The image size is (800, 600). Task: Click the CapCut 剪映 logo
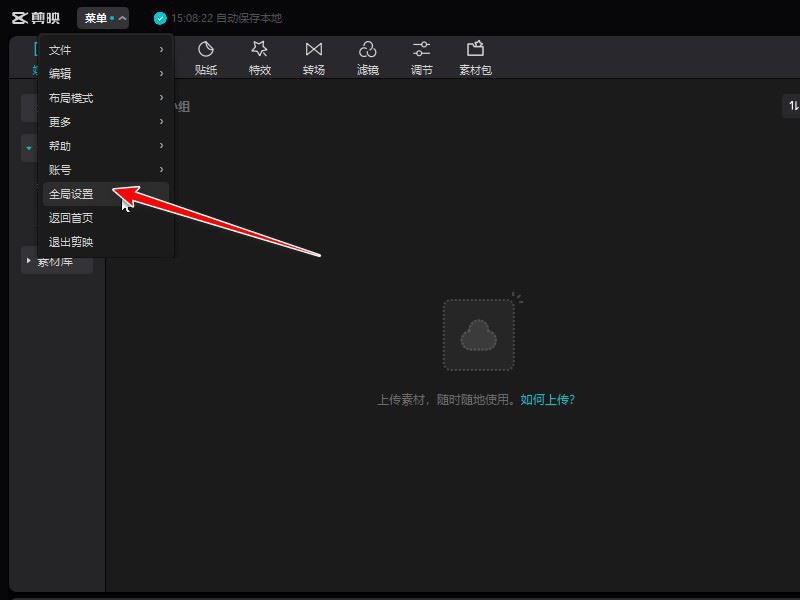click(x=30, y=16)
